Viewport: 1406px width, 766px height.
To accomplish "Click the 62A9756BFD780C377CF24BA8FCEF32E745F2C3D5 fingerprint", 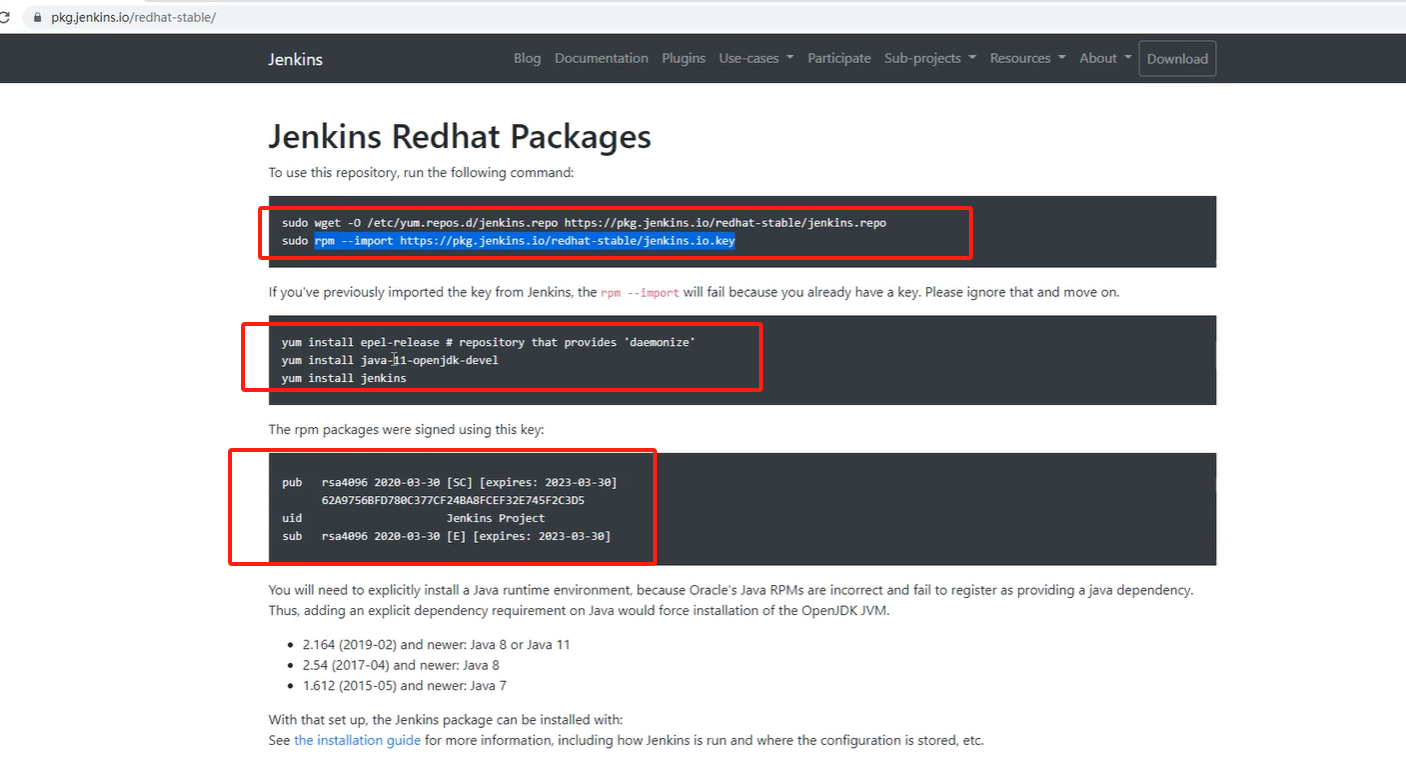I will pos(453,500).
